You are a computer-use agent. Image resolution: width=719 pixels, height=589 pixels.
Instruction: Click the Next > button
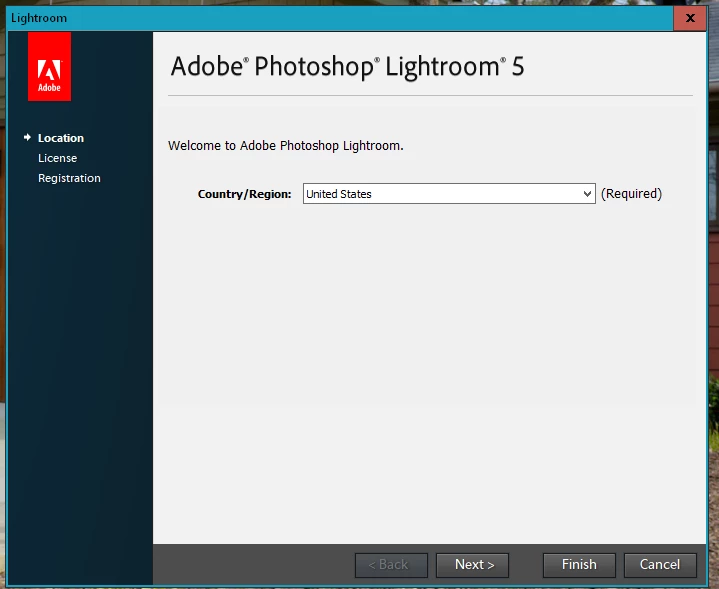472,565
